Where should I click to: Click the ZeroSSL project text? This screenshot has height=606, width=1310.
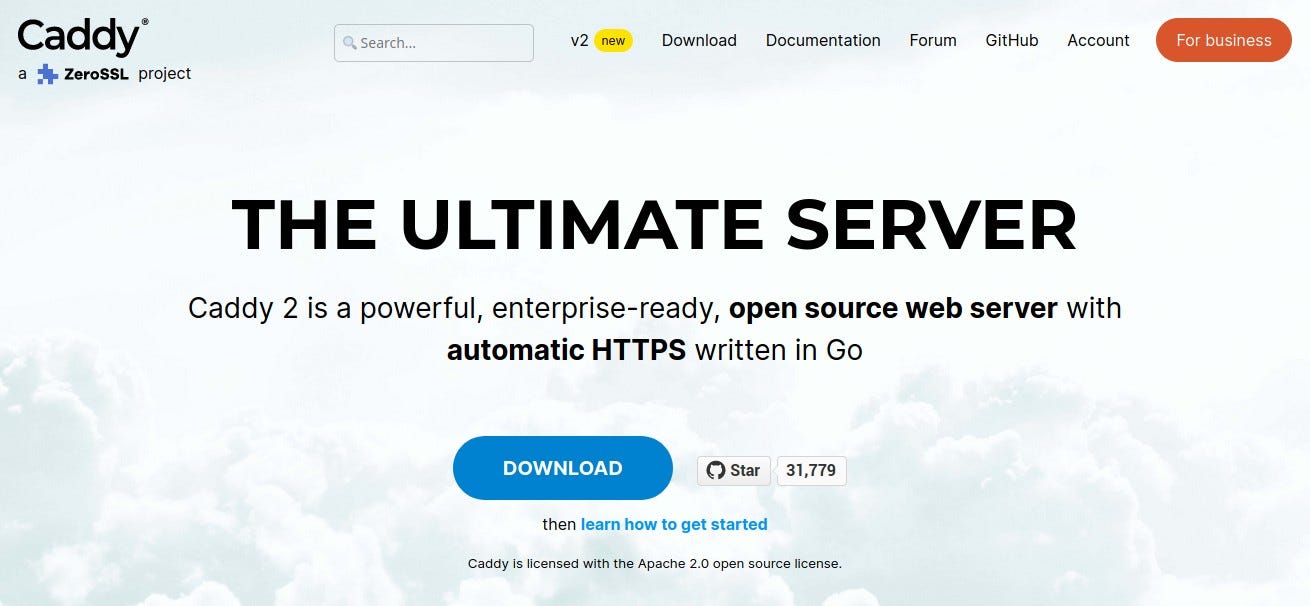coord(127,74)
